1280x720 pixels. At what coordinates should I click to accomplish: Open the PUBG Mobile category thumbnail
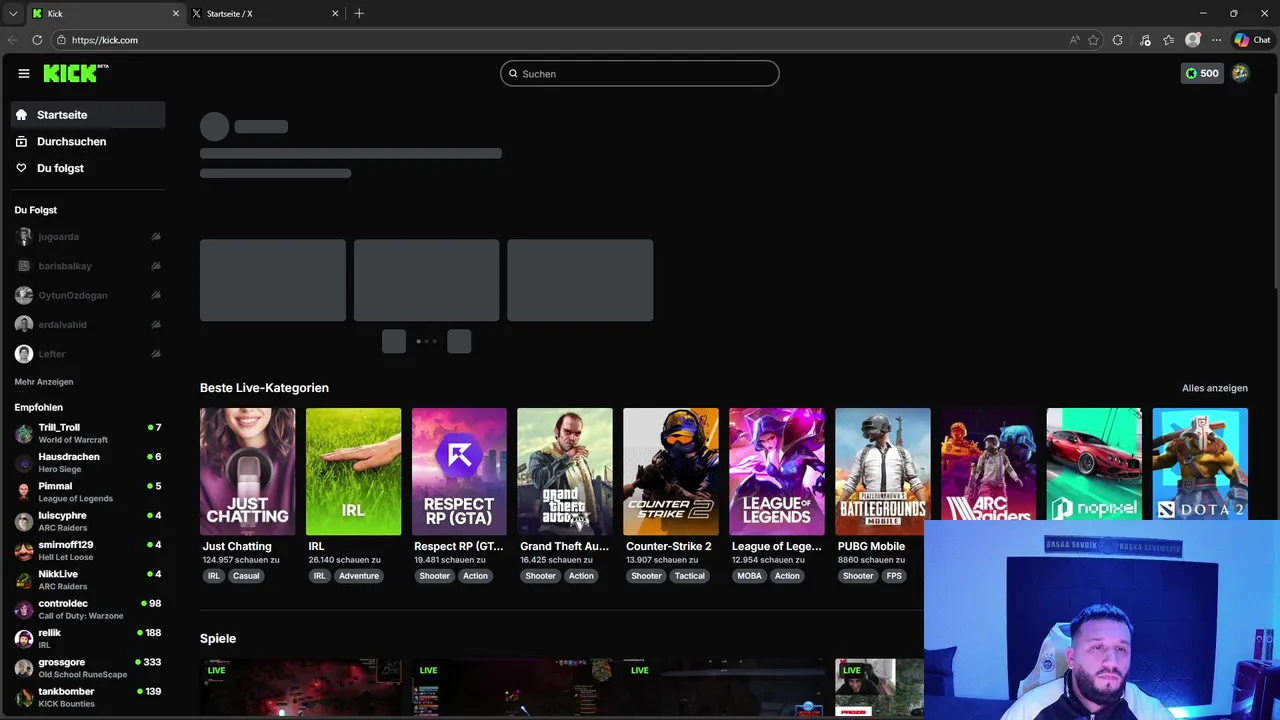[883, 471]
